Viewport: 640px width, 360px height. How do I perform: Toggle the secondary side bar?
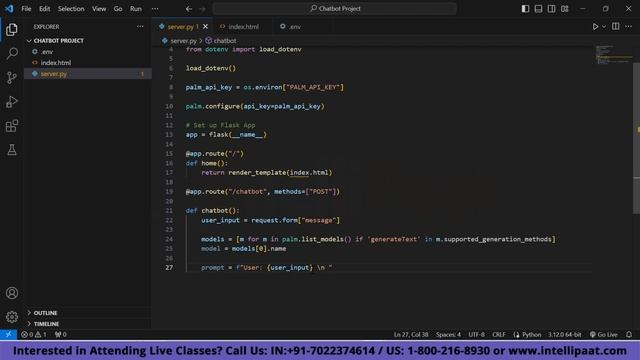click(551, 9)
